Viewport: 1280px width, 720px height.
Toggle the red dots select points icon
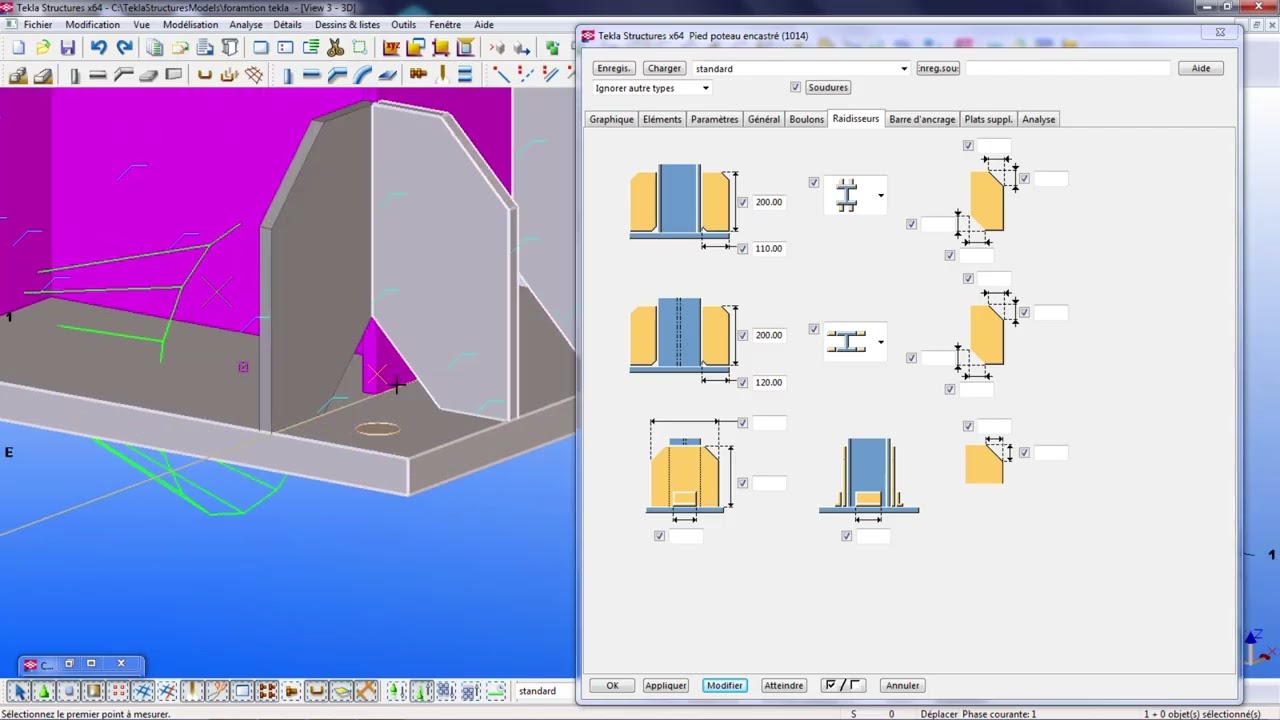[x=119, y=691]
